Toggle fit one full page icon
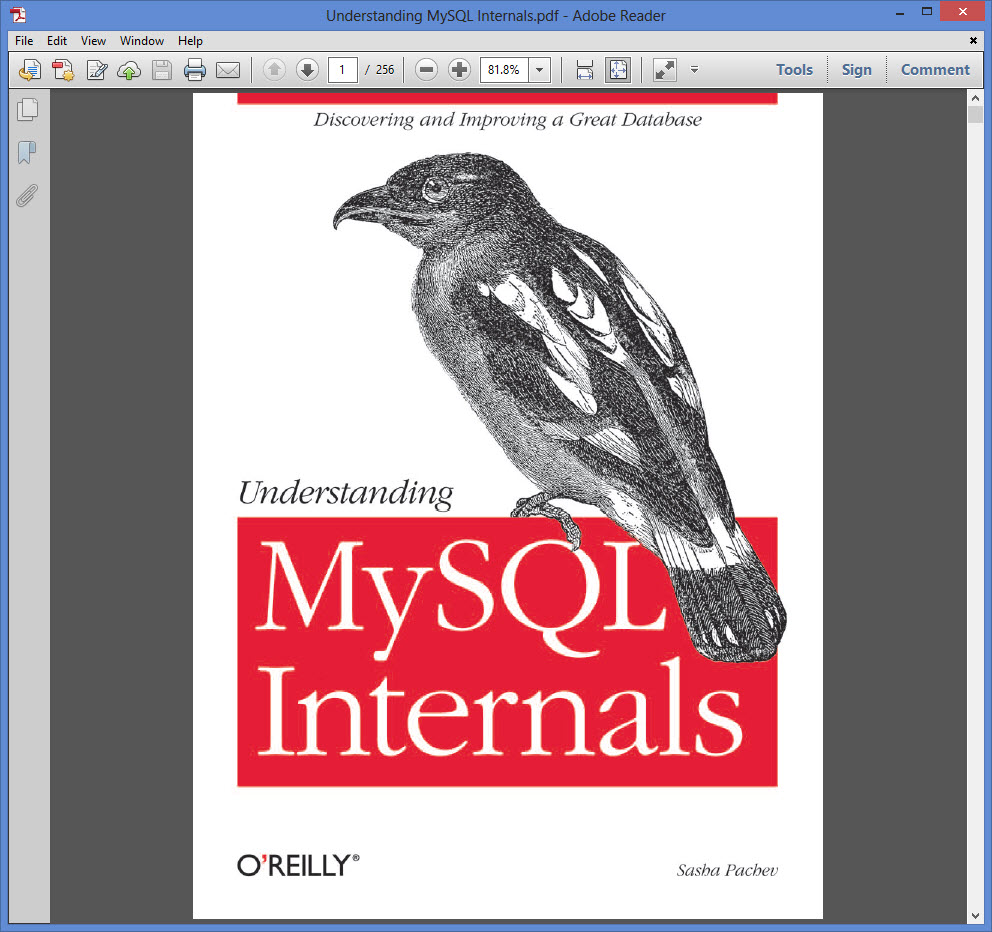This screenshot has height=932, width=992. coord(618,70)
